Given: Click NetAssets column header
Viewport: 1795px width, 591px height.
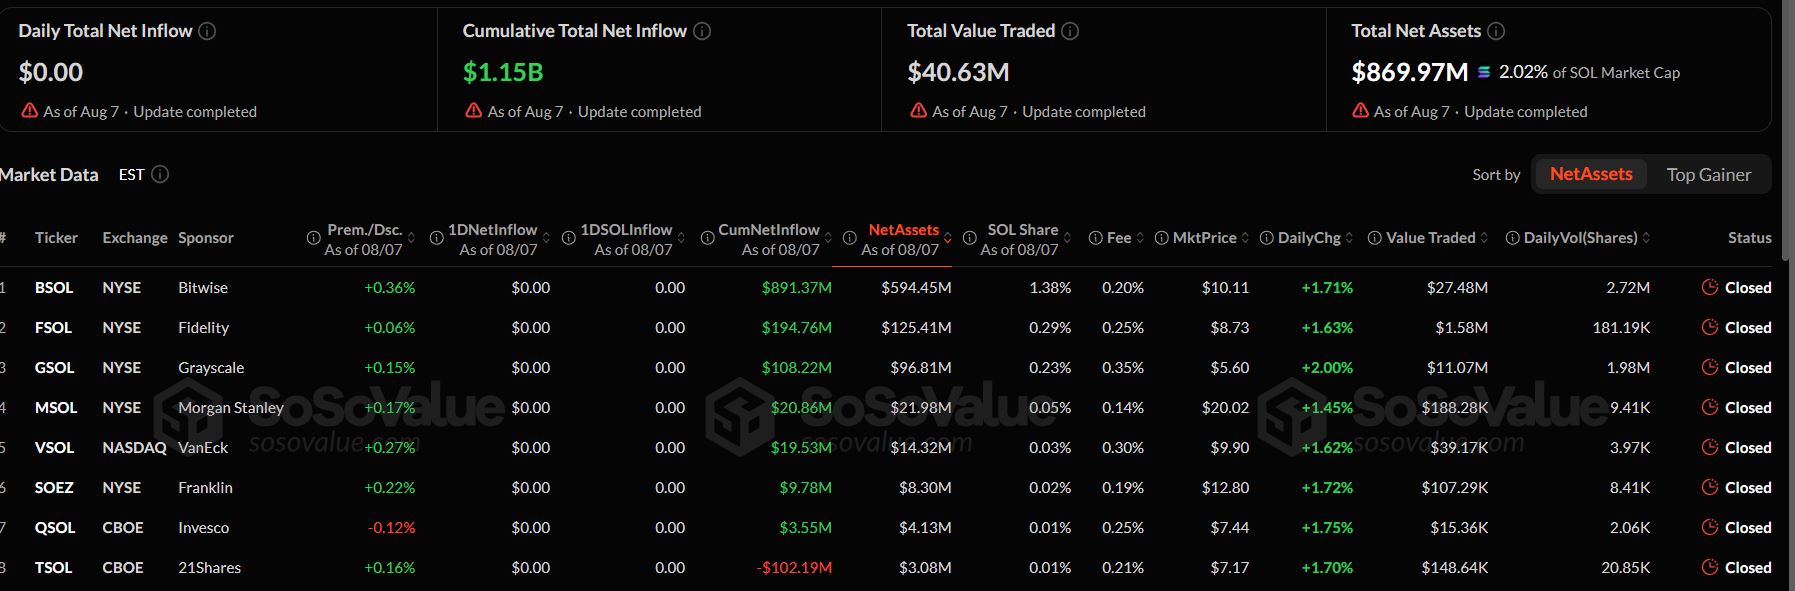Looking at the screenshot, I should point(903,239).
